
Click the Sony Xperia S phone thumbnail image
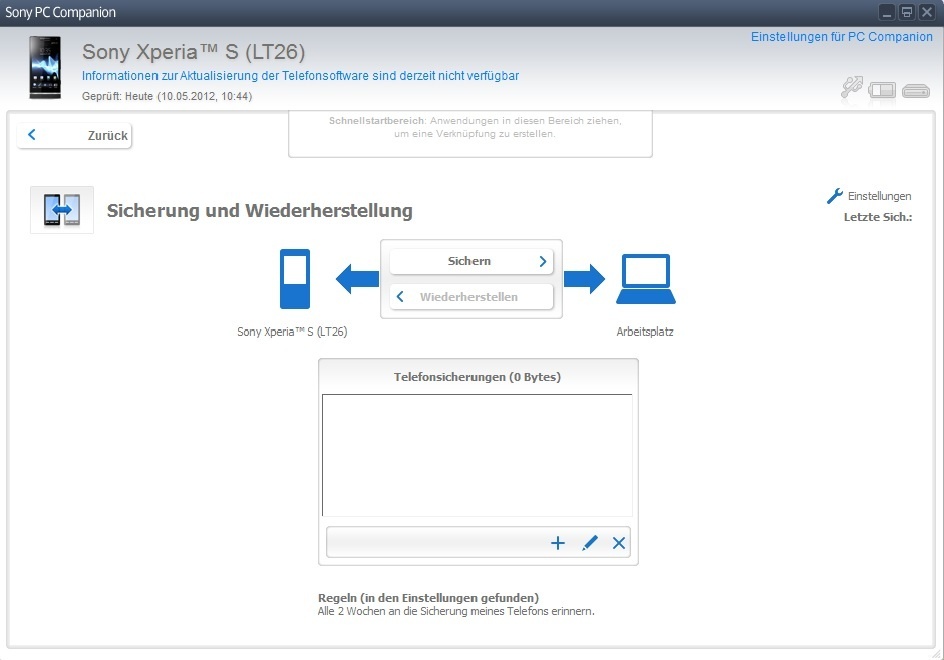coord(45,67)
